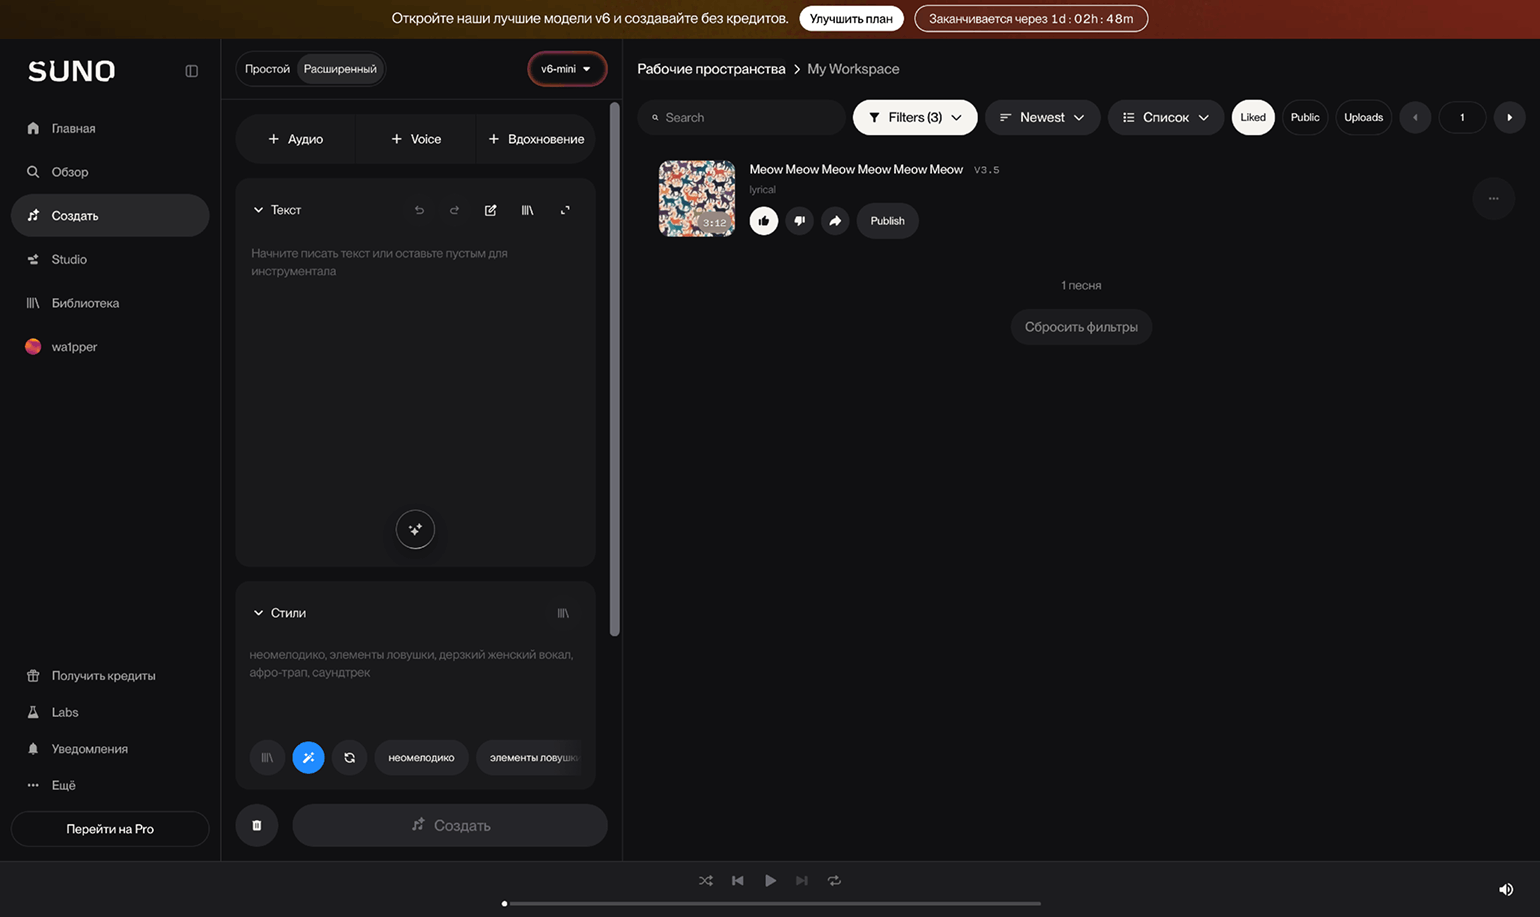The image size is (1540, 917).
Task: Collapse the Стили section chevron
Action: tap(258, 613)
